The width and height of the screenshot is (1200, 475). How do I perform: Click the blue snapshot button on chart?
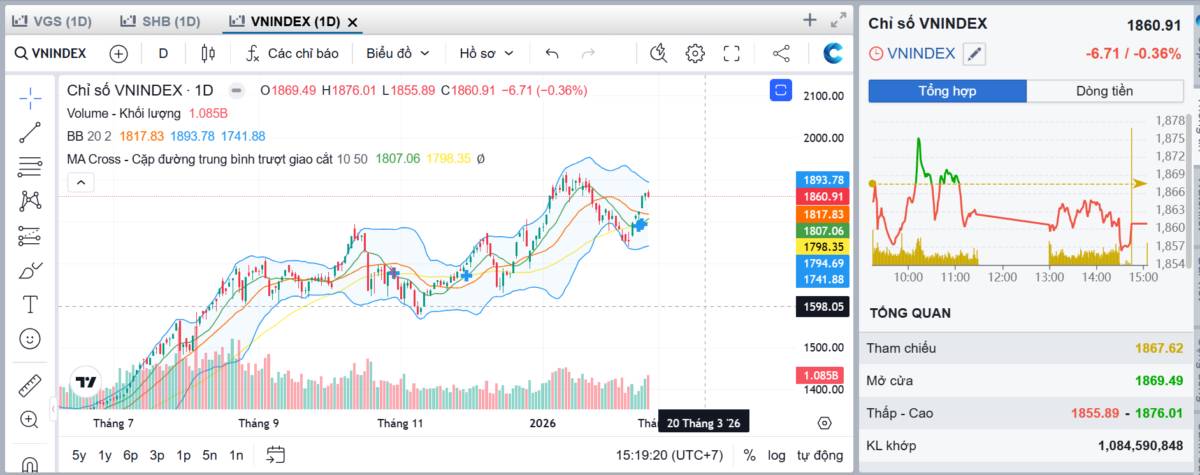[781, 91]
